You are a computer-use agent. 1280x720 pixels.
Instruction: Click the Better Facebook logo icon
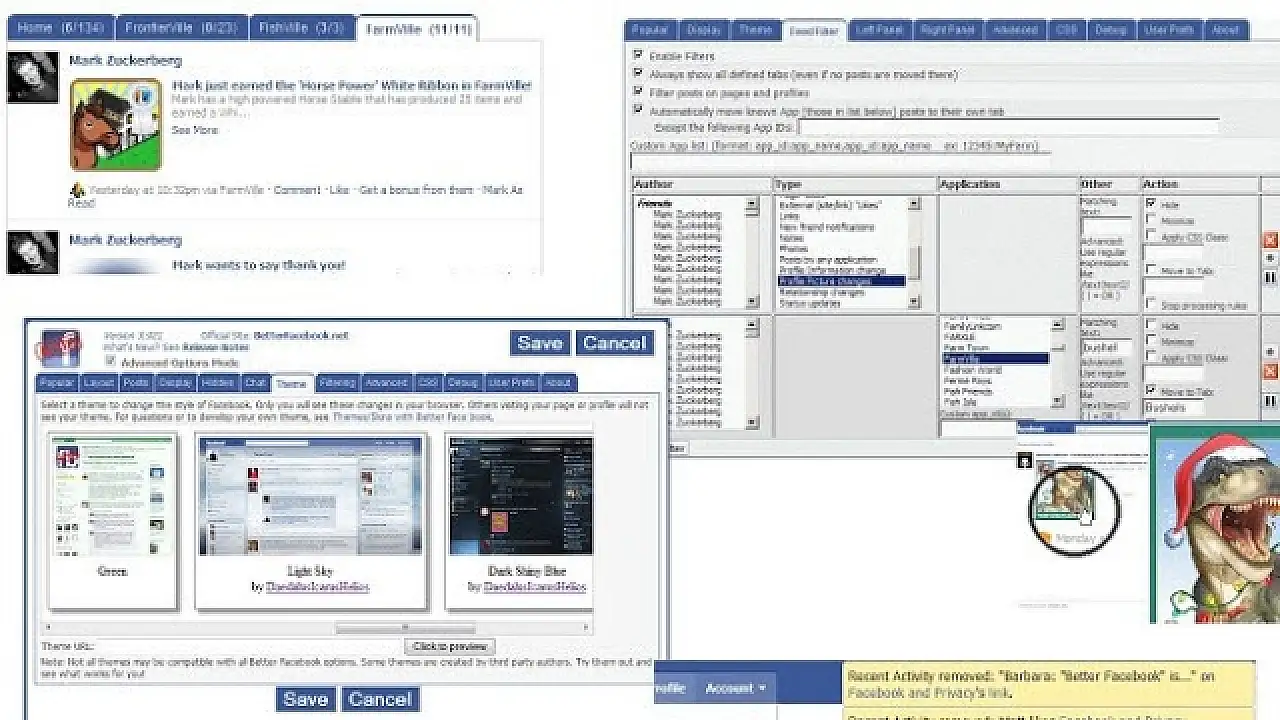(x=60, y=348)
